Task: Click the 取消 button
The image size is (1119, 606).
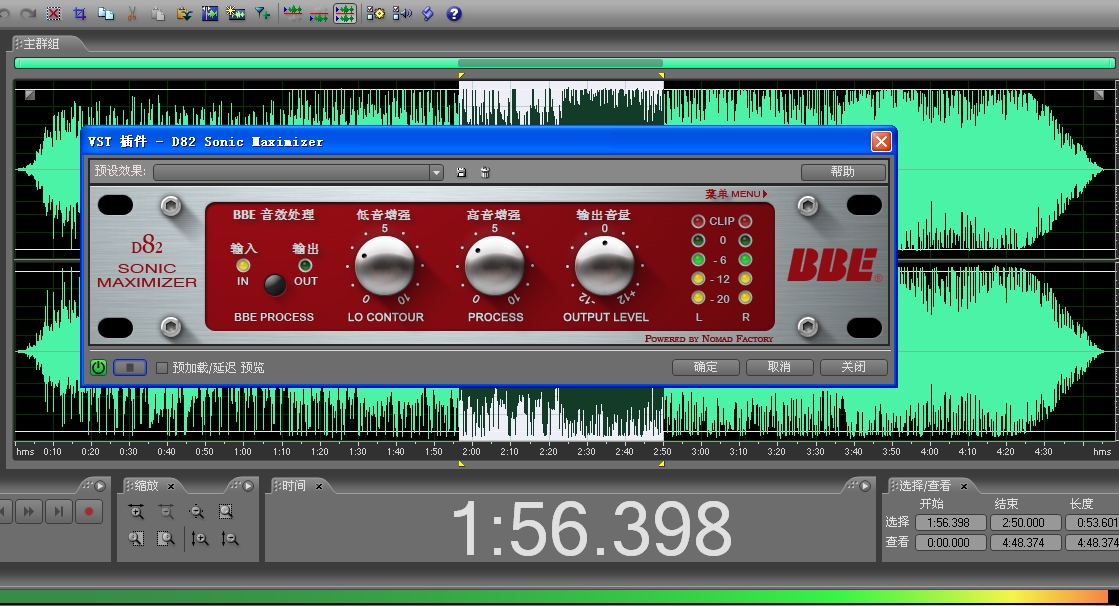Action: [779, 367]
